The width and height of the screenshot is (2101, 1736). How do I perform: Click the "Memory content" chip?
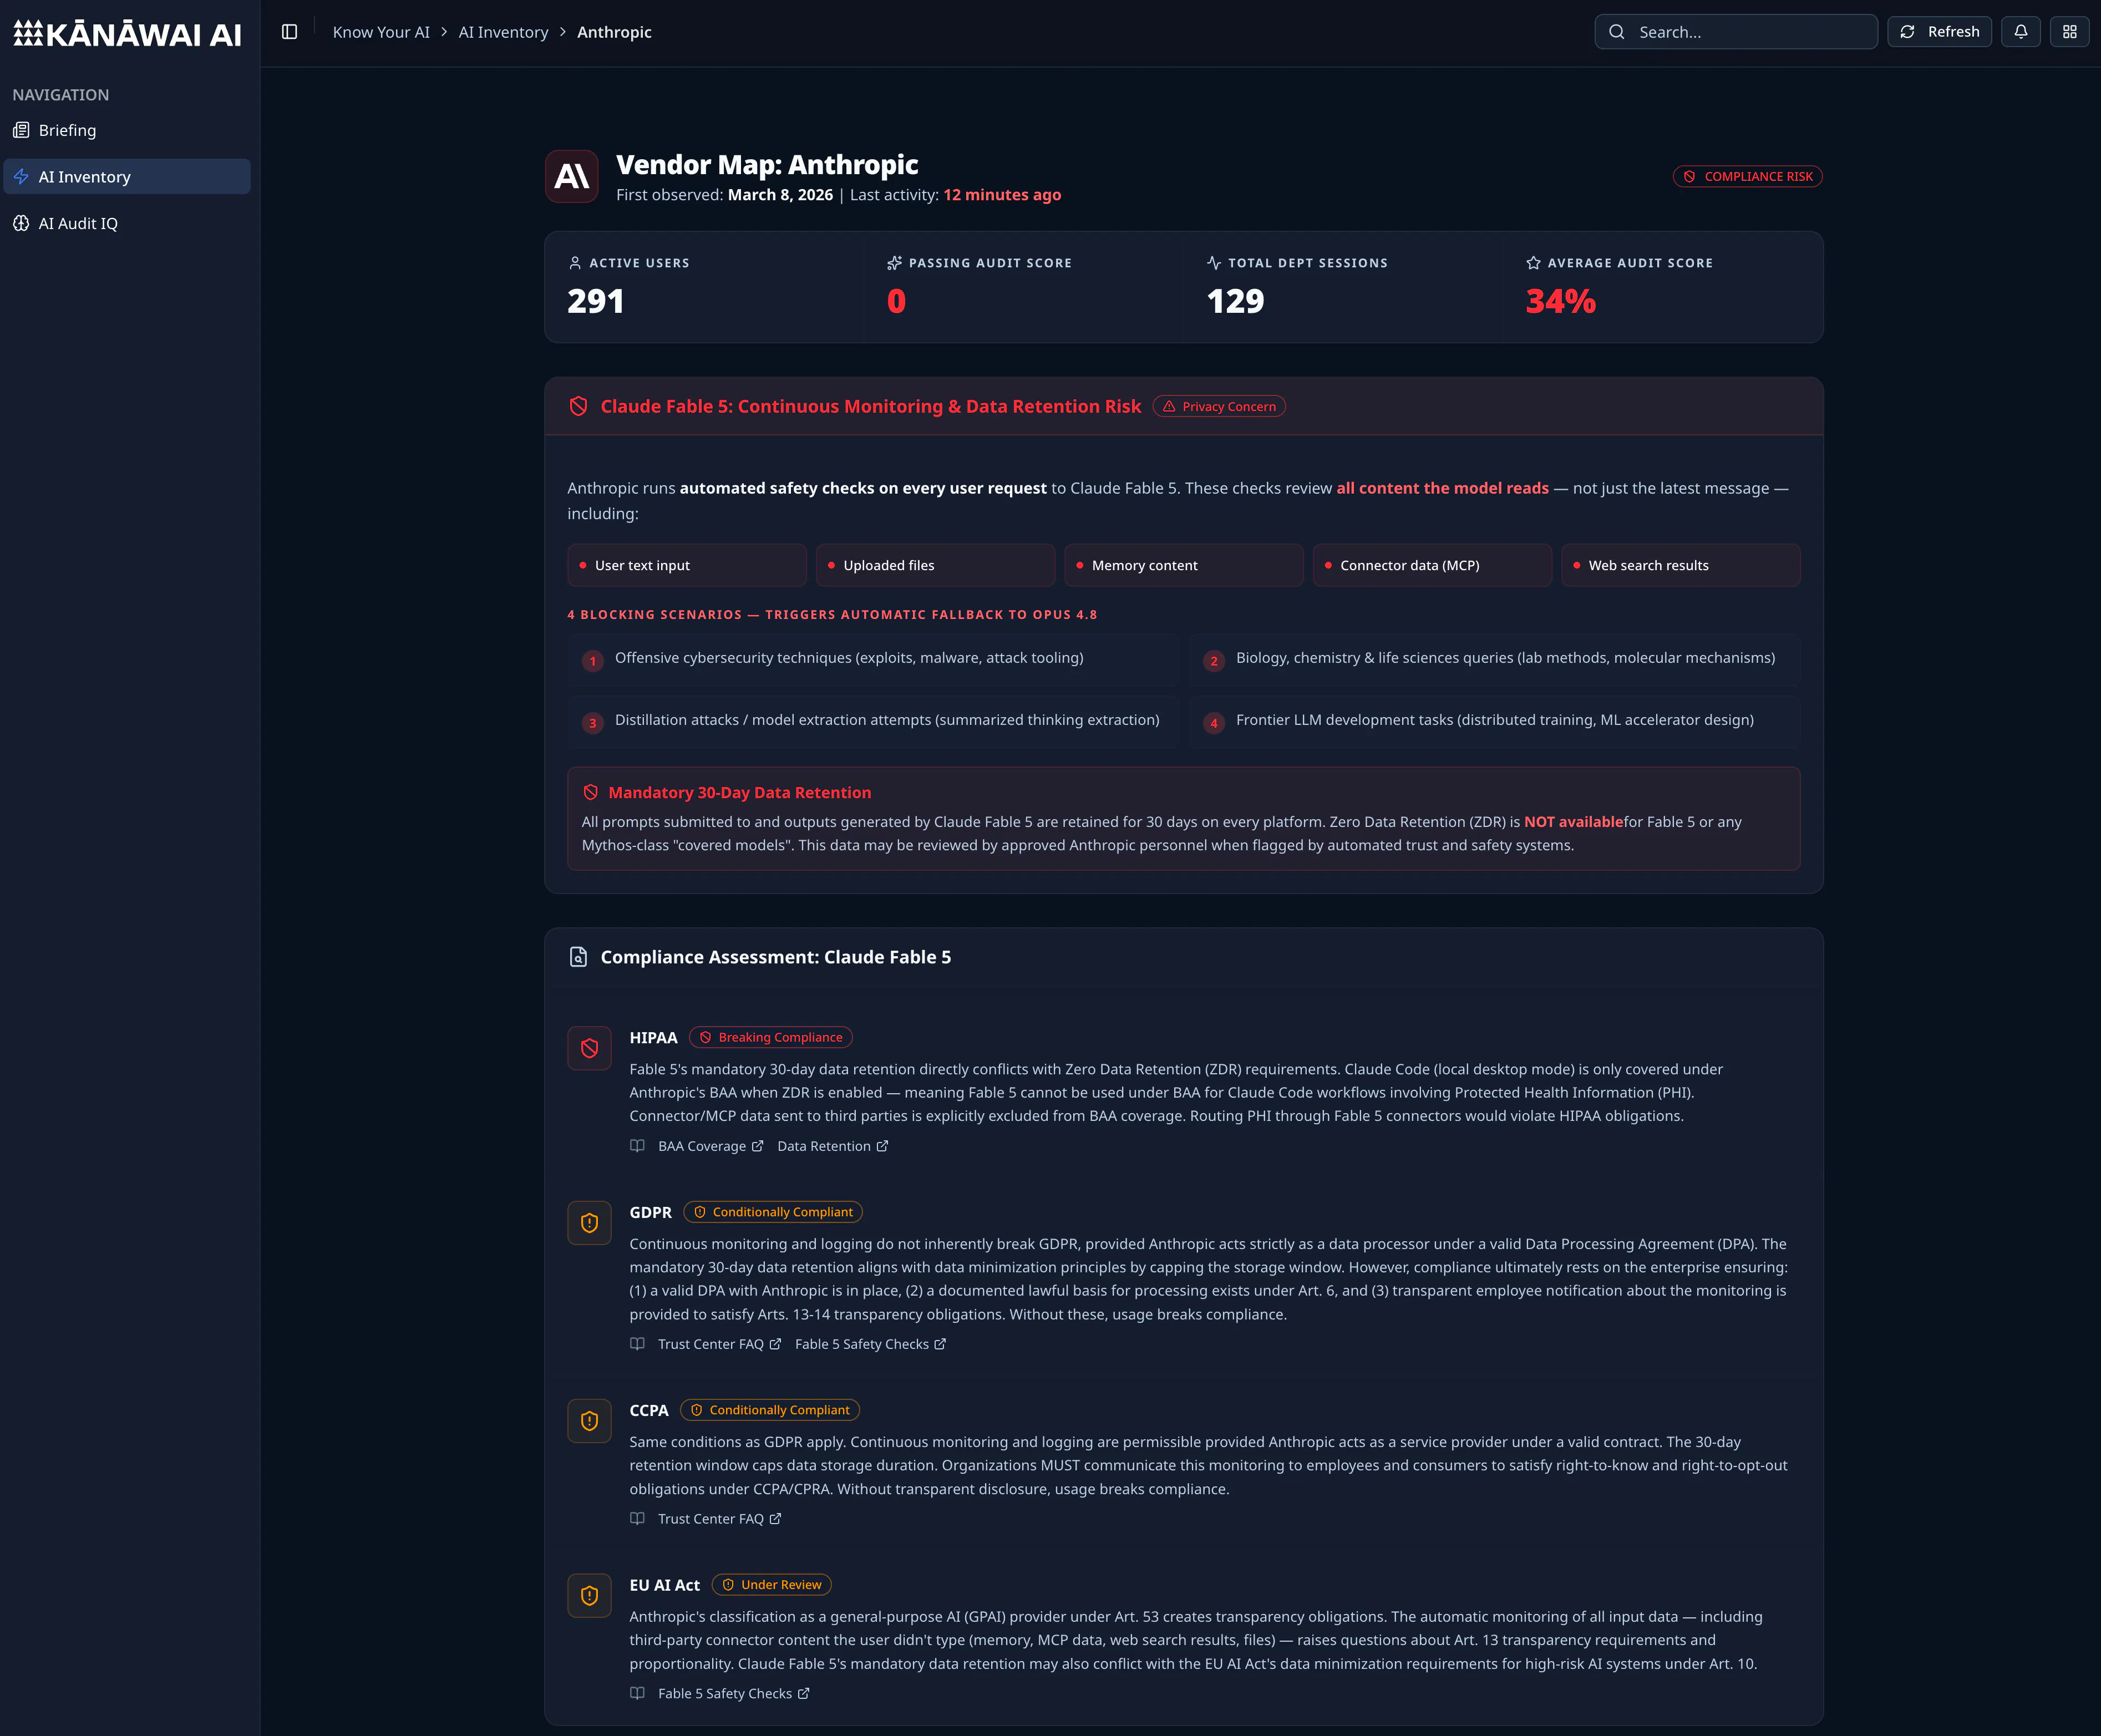click(1184, 566)
